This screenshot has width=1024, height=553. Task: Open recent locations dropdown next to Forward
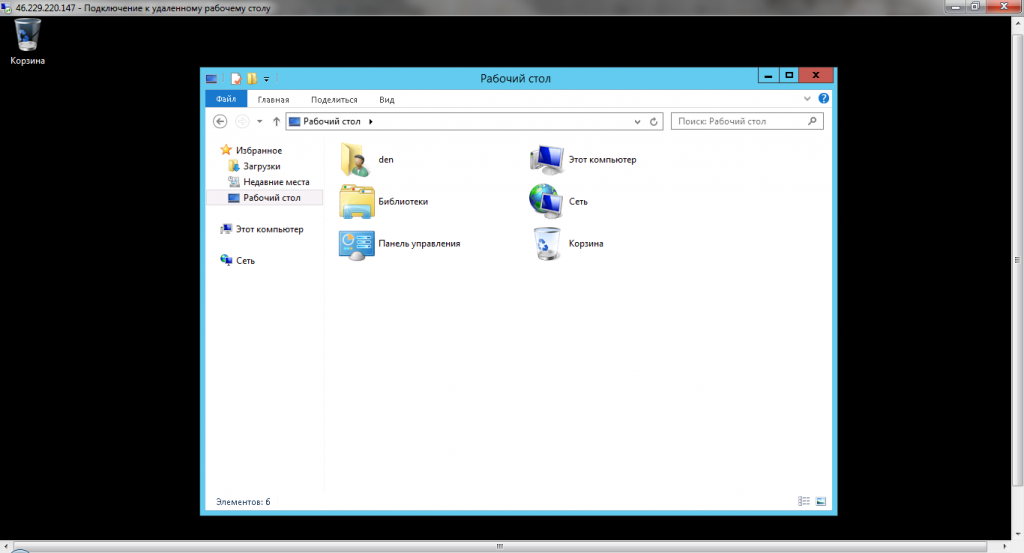260,121
